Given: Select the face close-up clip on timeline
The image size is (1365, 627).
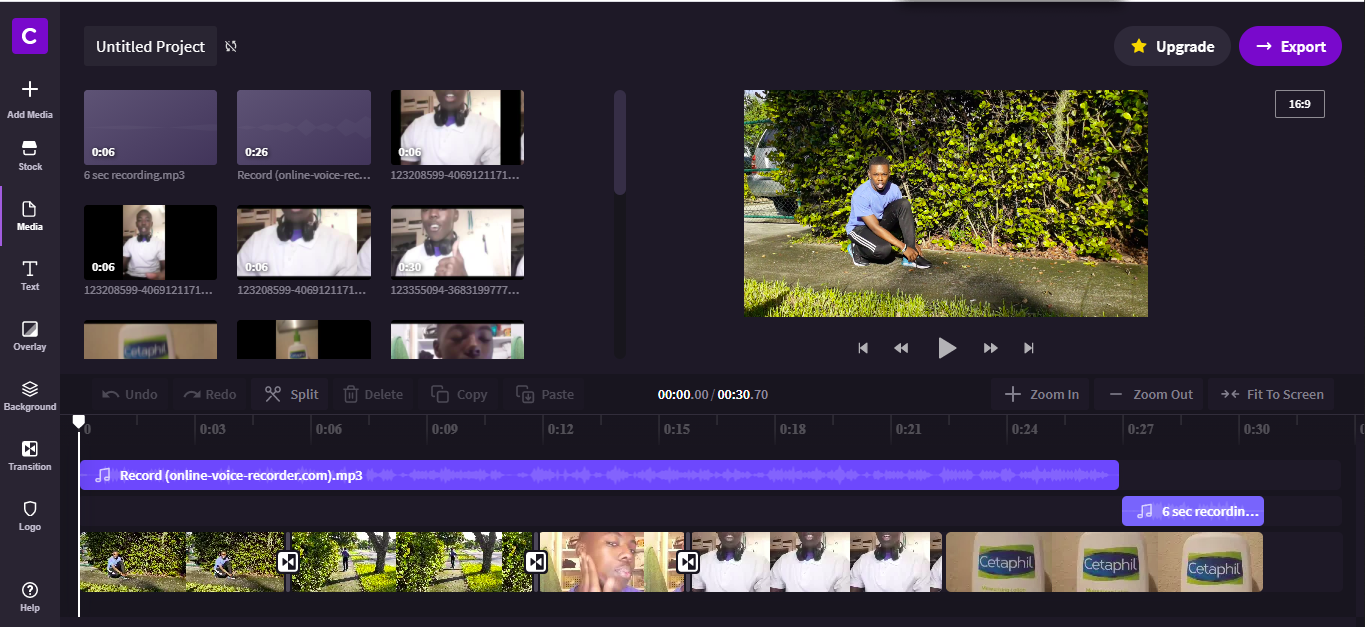Looking at the screenshot, I should tap(610, 562).
